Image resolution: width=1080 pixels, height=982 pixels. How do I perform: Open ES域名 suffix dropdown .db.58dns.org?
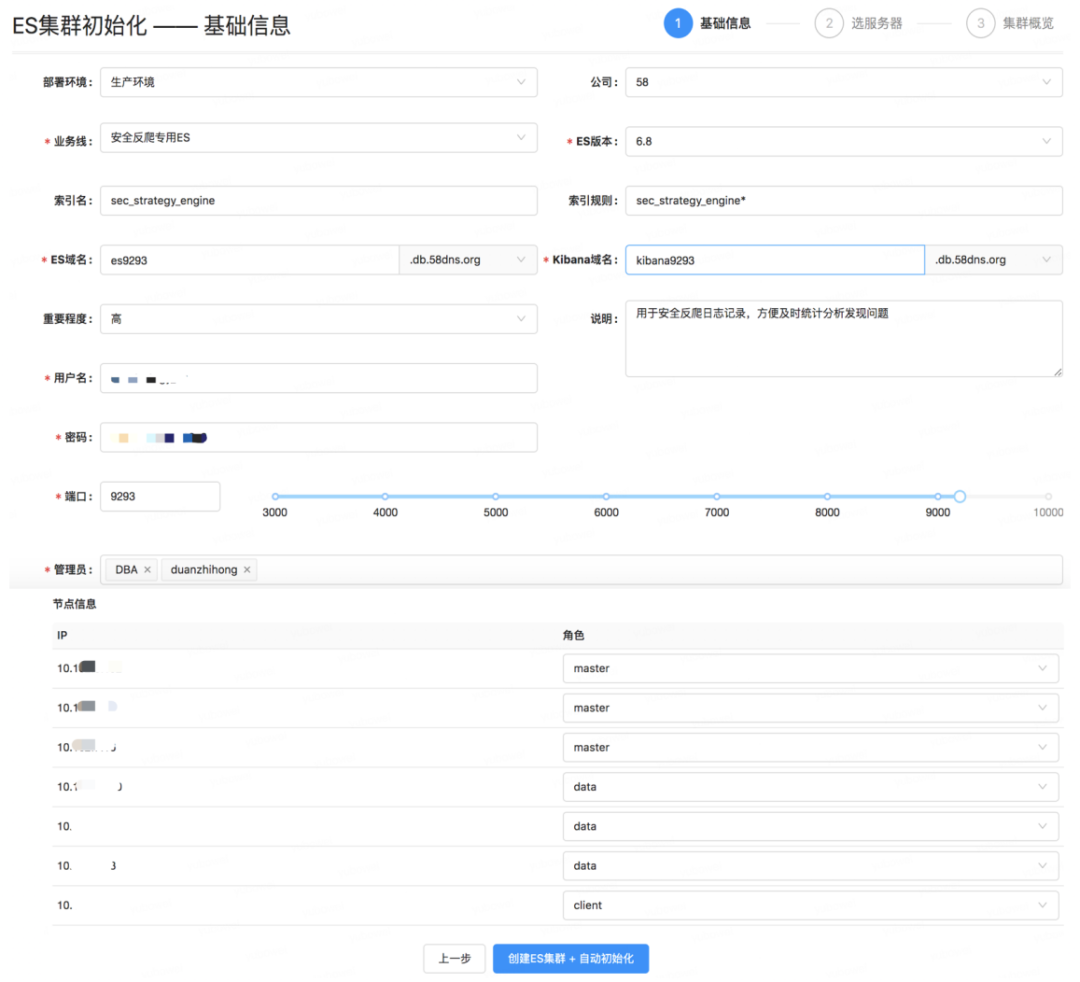tap(468, 260)
